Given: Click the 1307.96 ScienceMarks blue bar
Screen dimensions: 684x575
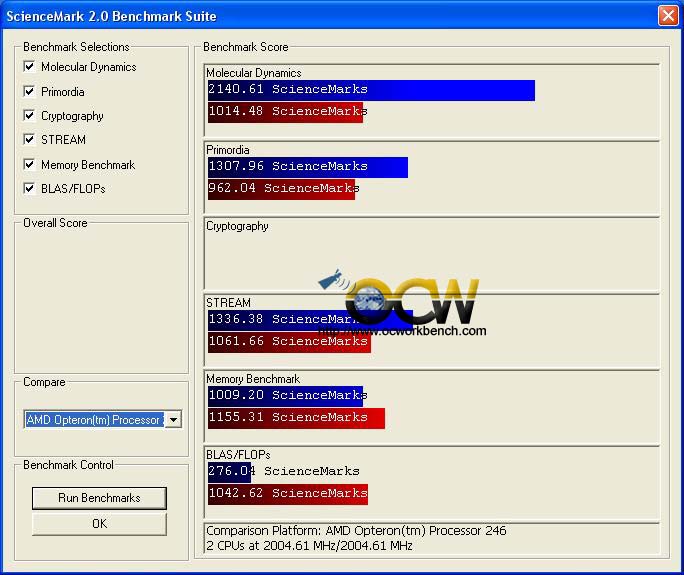Looking at the screenshot, I should [x=308, y=167].
